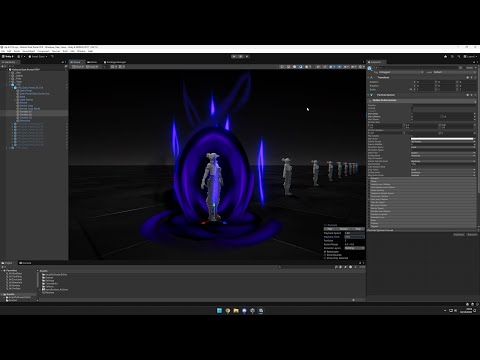Image resolution: width=480 pixels, height=360 pixels.
Task: Open the Layout dropdown at top right
Action: pos(470,56)
